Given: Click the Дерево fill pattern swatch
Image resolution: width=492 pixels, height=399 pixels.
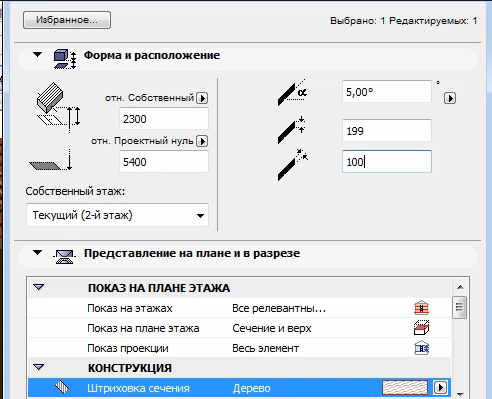Looking at the screenshot, I should [405, 387].
